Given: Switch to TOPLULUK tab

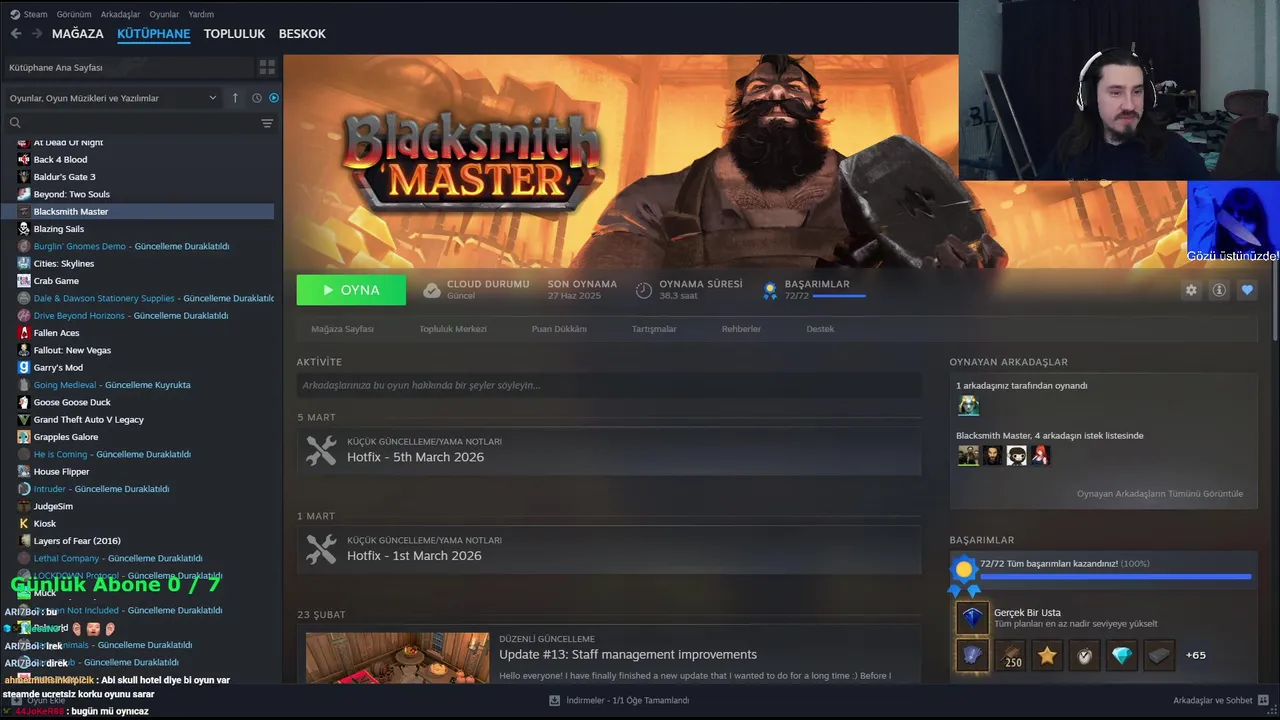Looking at the screenshot, I should click(234, 33).
